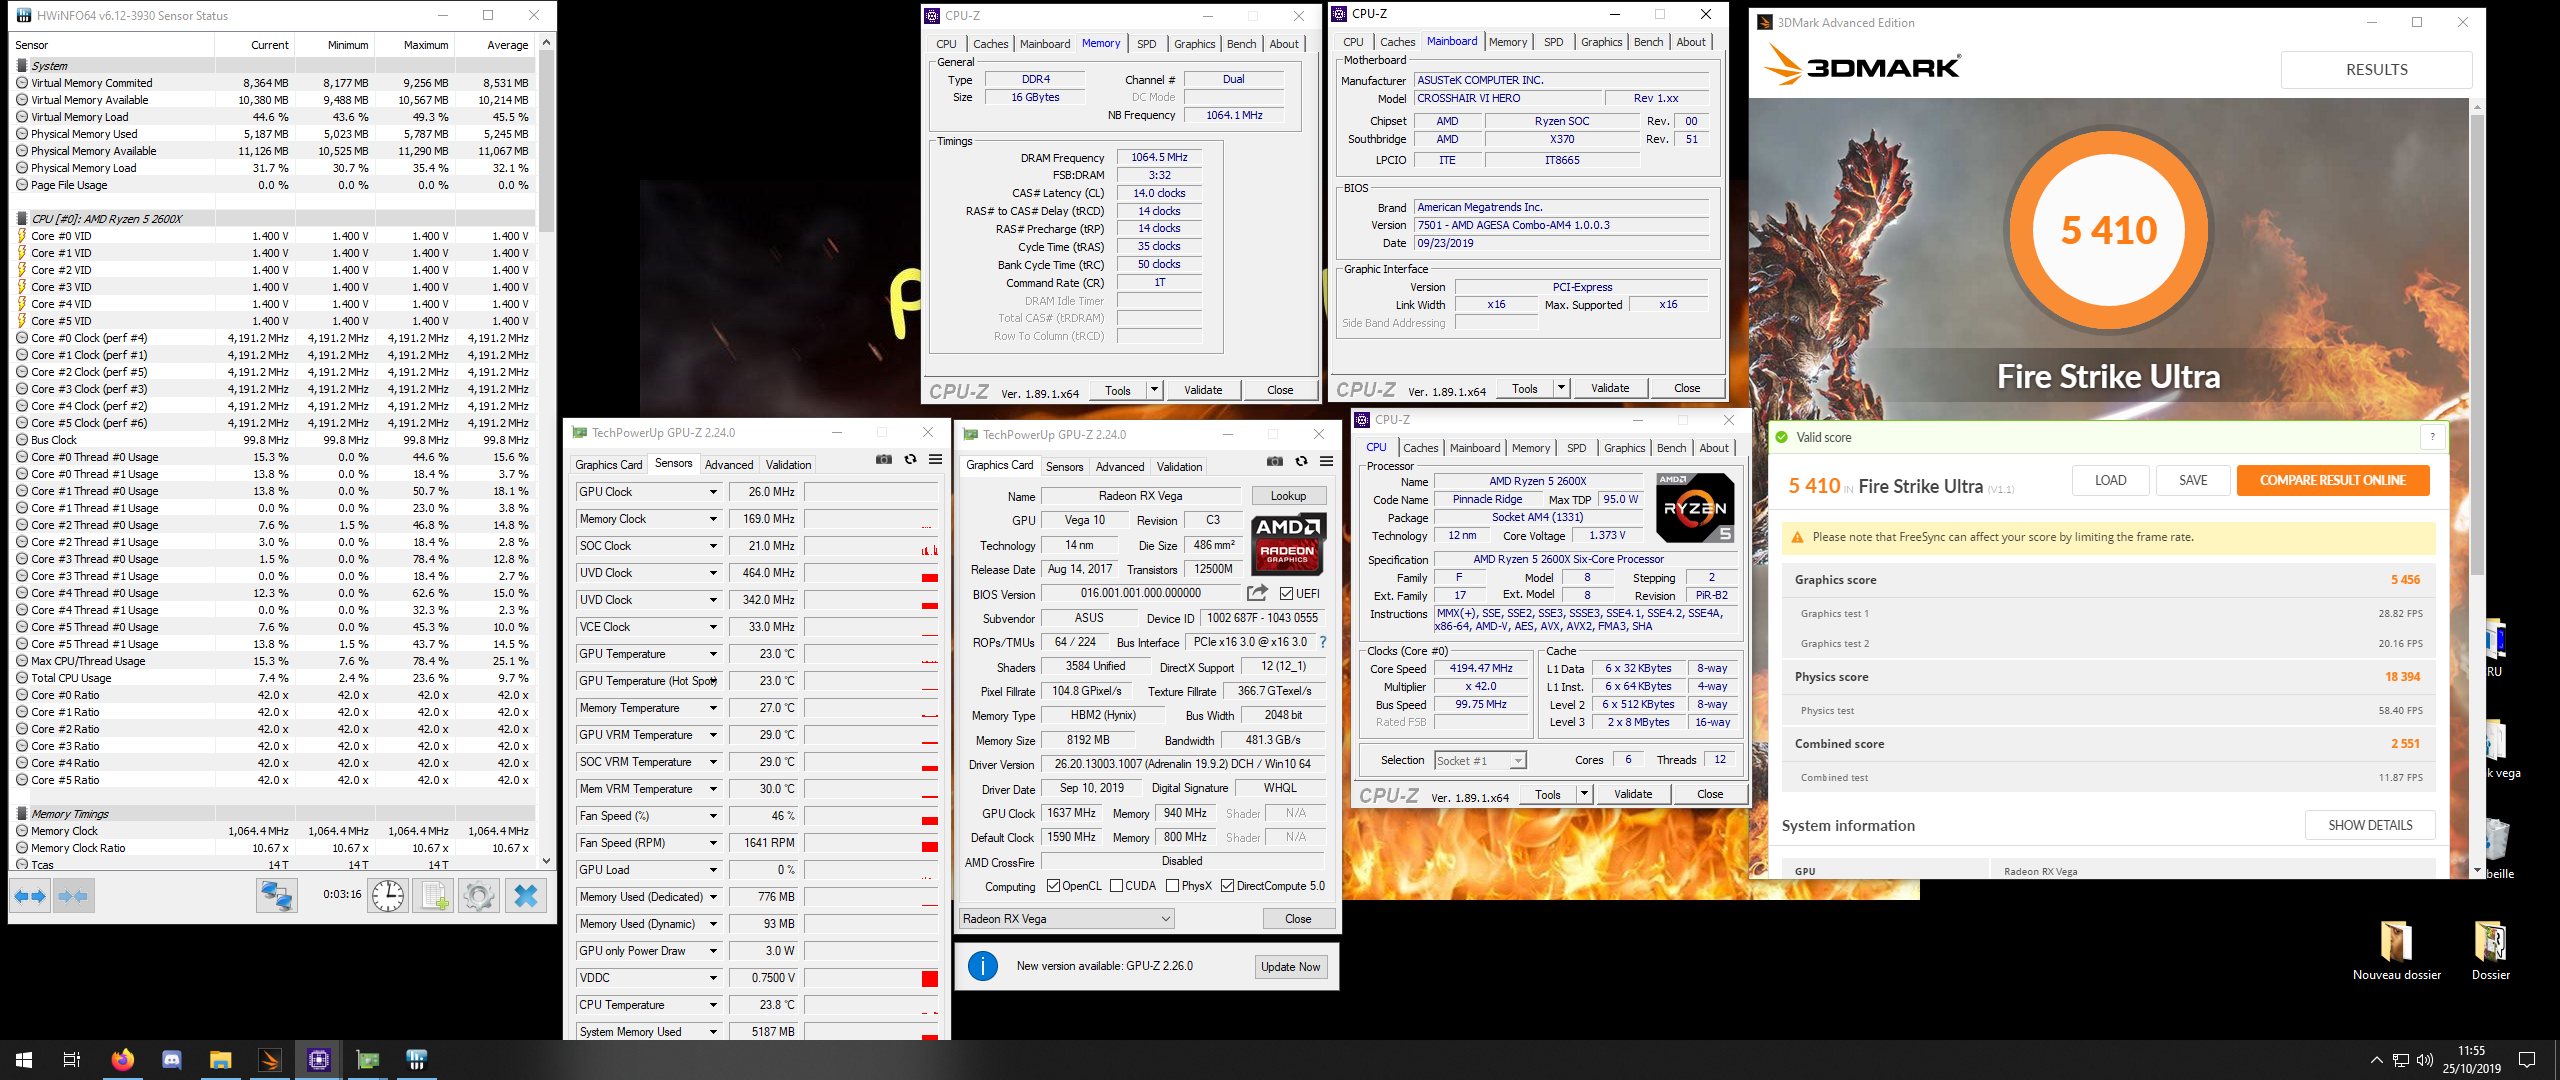Start HWiNFO logging with sheet-plus icon
Image resolution: width=2560 pixels, height=1080 pixels.
pos(434,895)
